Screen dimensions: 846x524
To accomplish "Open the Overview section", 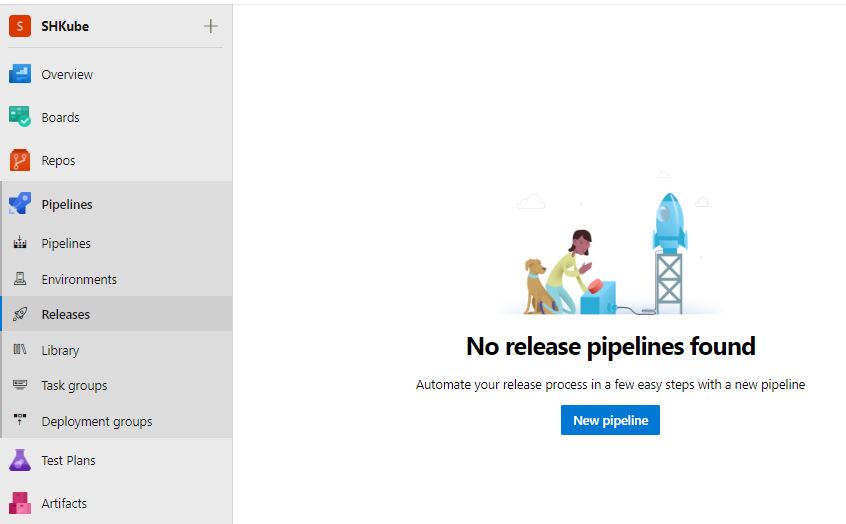I will pos(67,74).
